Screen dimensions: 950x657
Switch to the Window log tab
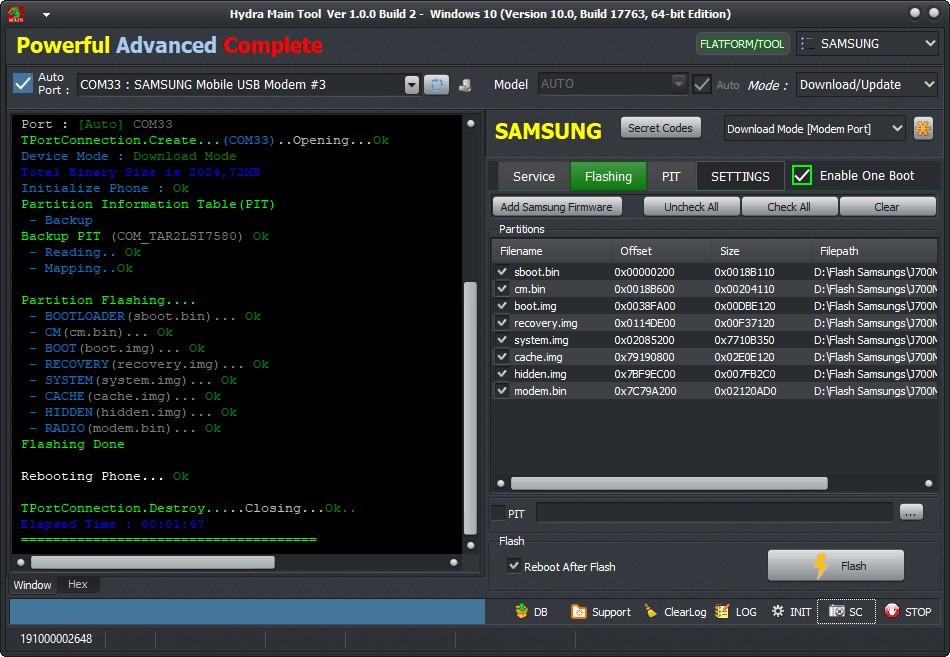pyautogui.click(x=32, y=584)
